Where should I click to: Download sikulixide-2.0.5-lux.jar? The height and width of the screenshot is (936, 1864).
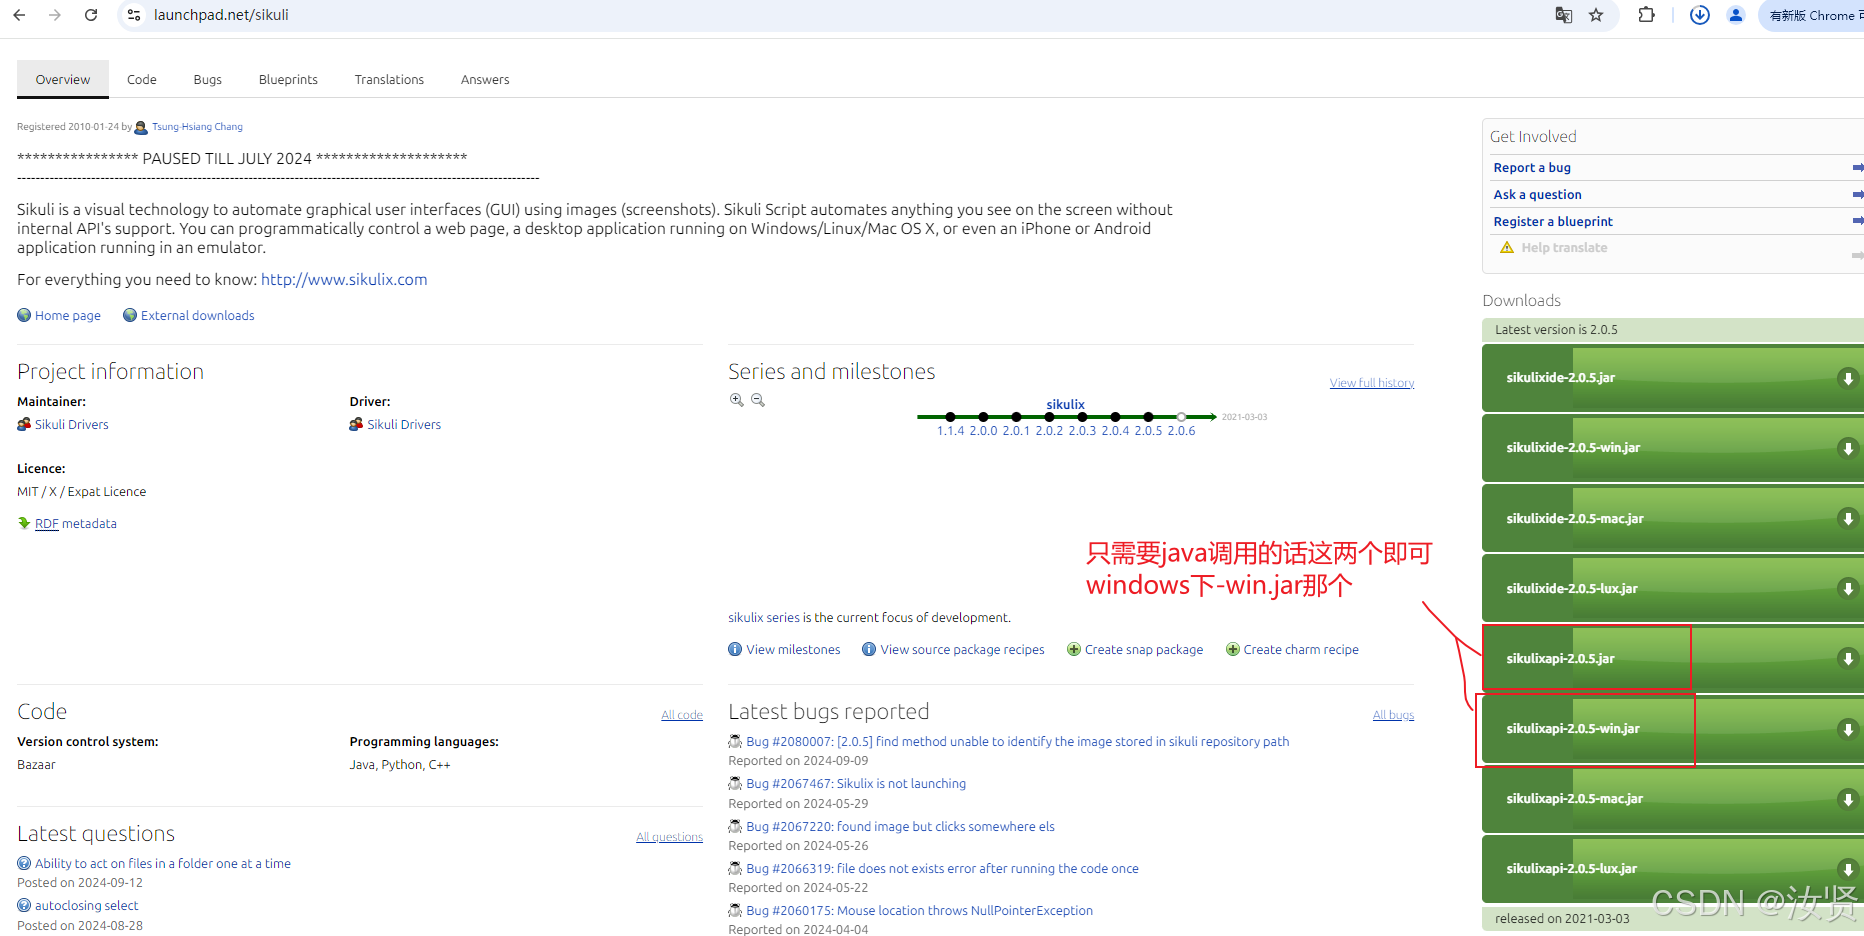click(1672, 589)
